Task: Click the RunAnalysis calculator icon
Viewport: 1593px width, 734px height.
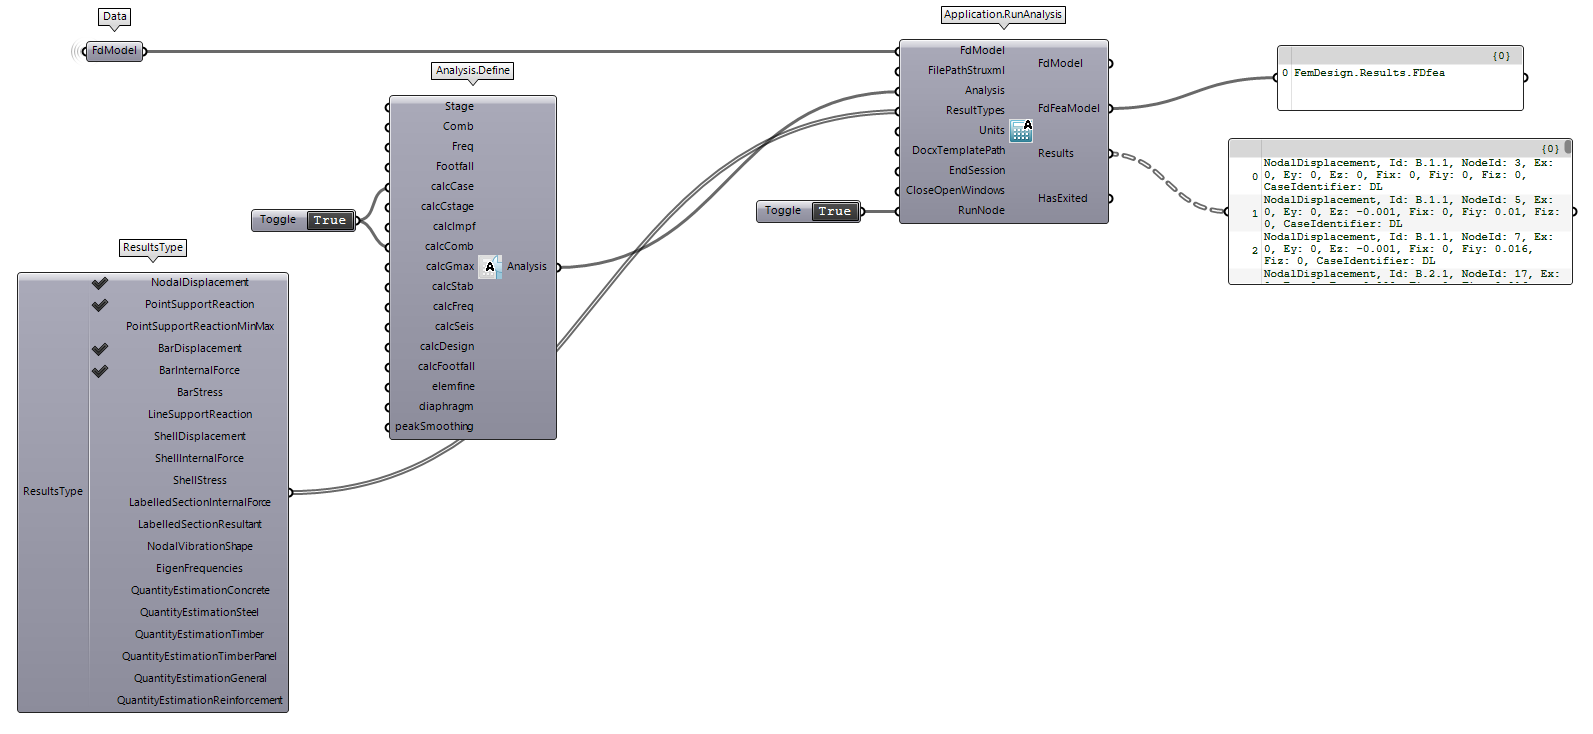Action: [1020, 131]
